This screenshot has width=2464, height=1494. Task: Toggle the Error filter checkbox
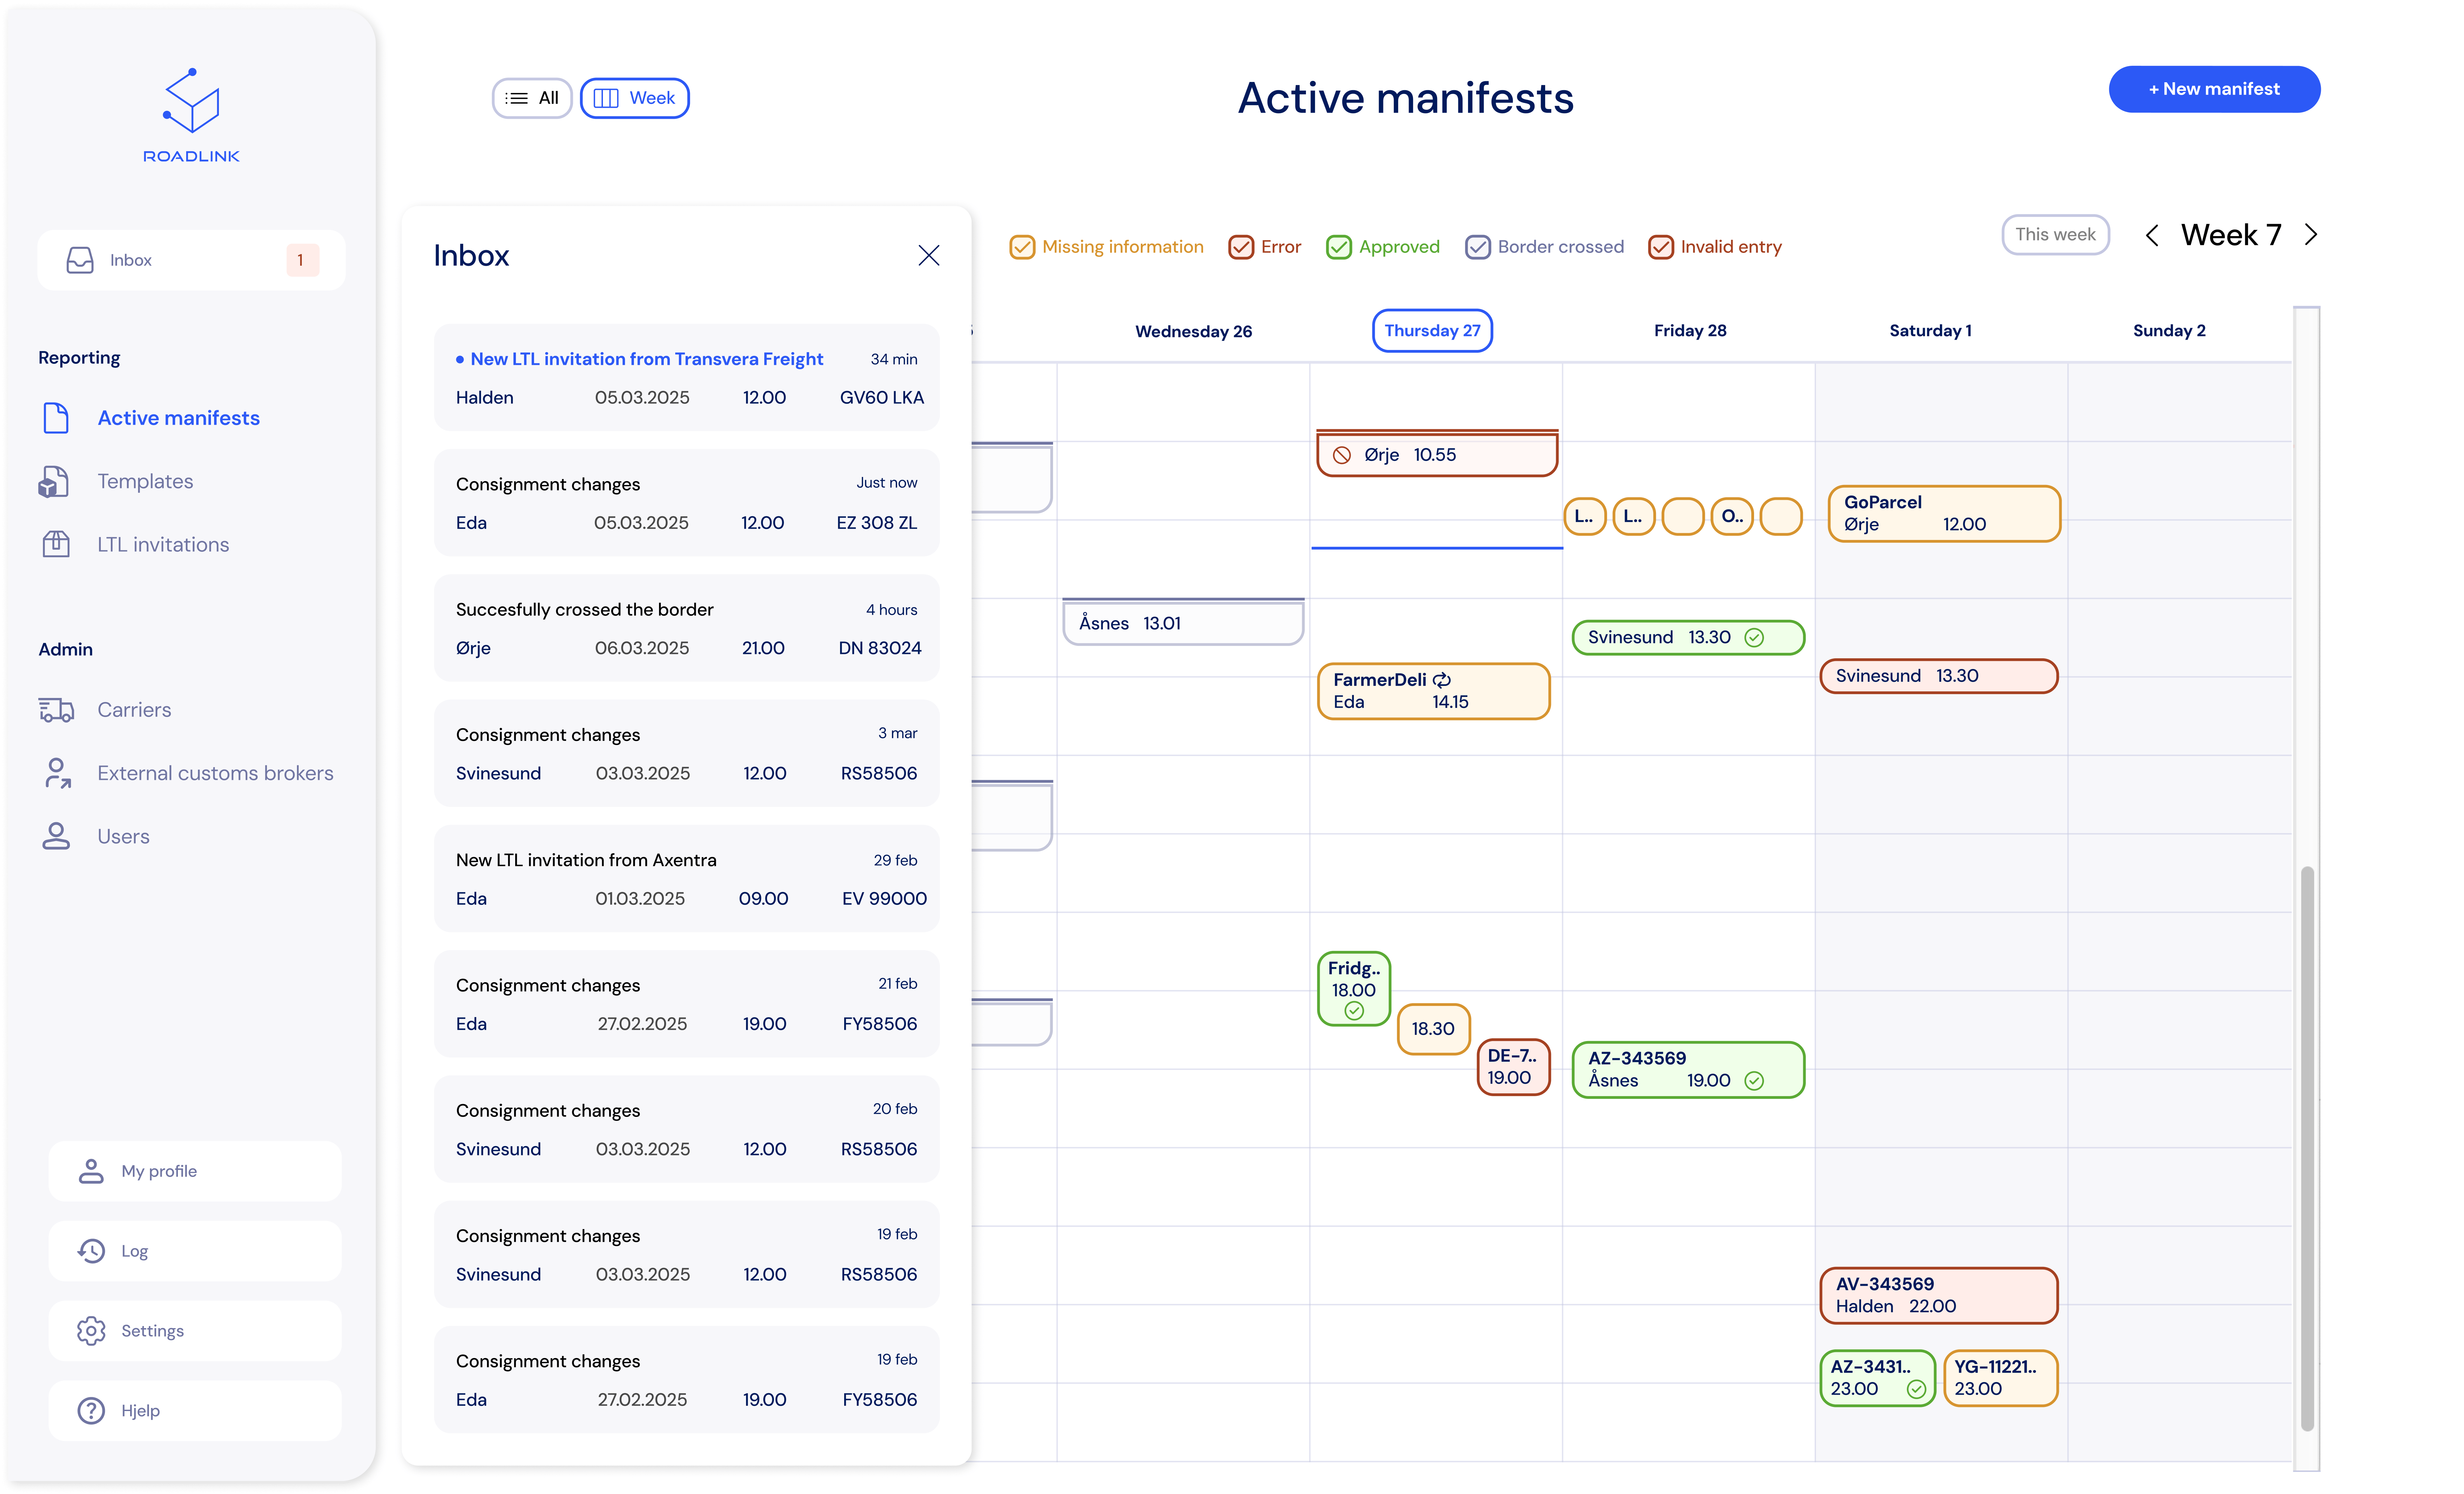tap(1241, 247)
